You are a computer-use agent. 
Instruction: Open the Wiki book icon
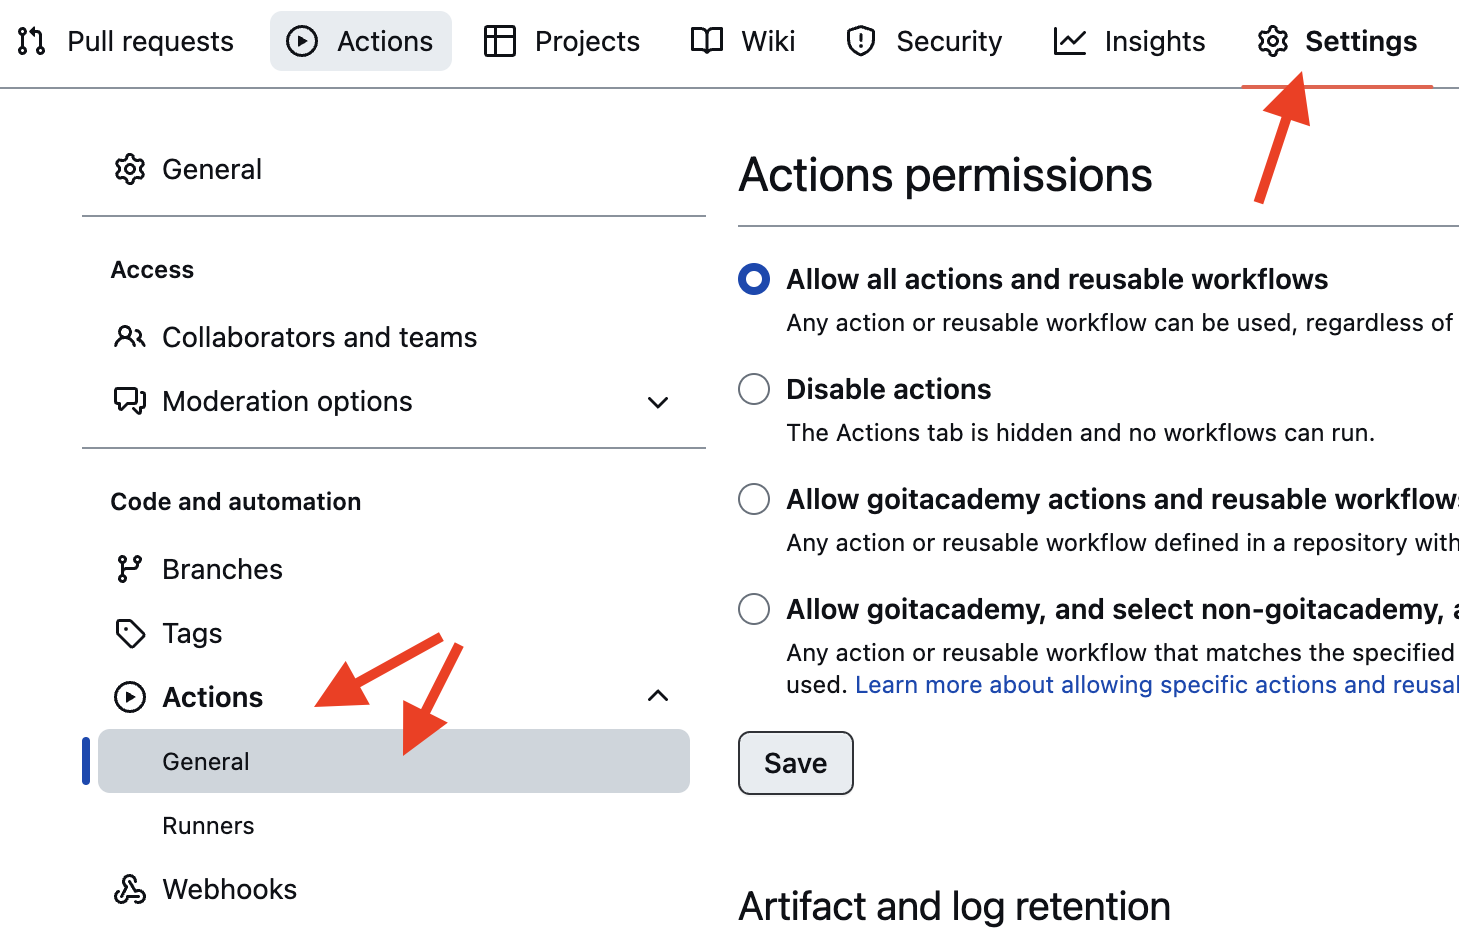point(705,41)
